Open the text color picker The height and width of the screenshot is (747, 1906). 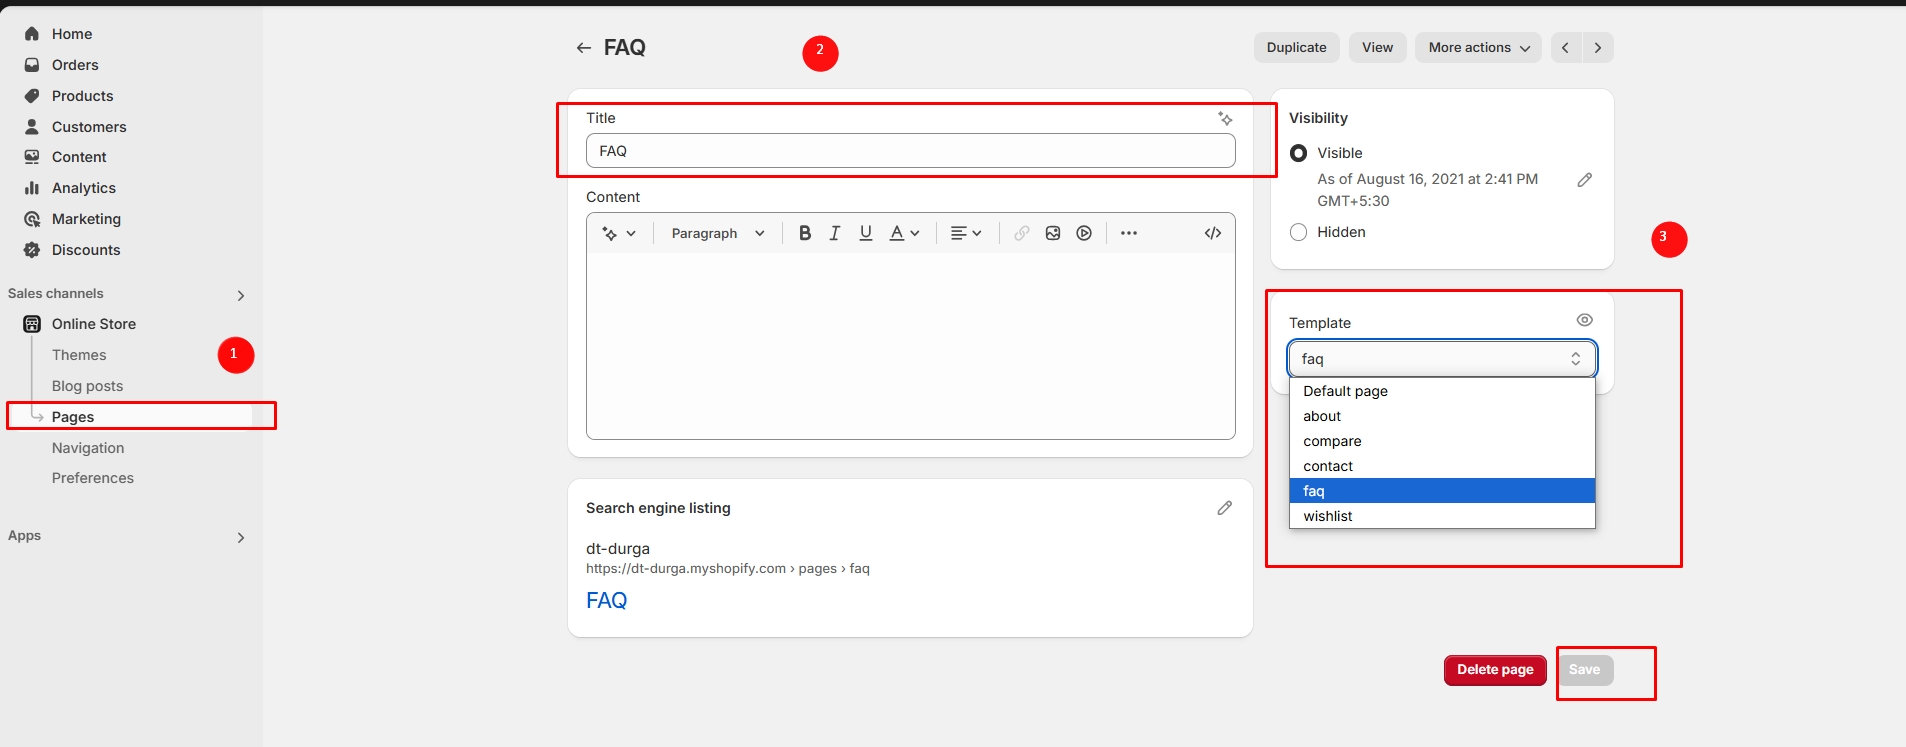904,233
